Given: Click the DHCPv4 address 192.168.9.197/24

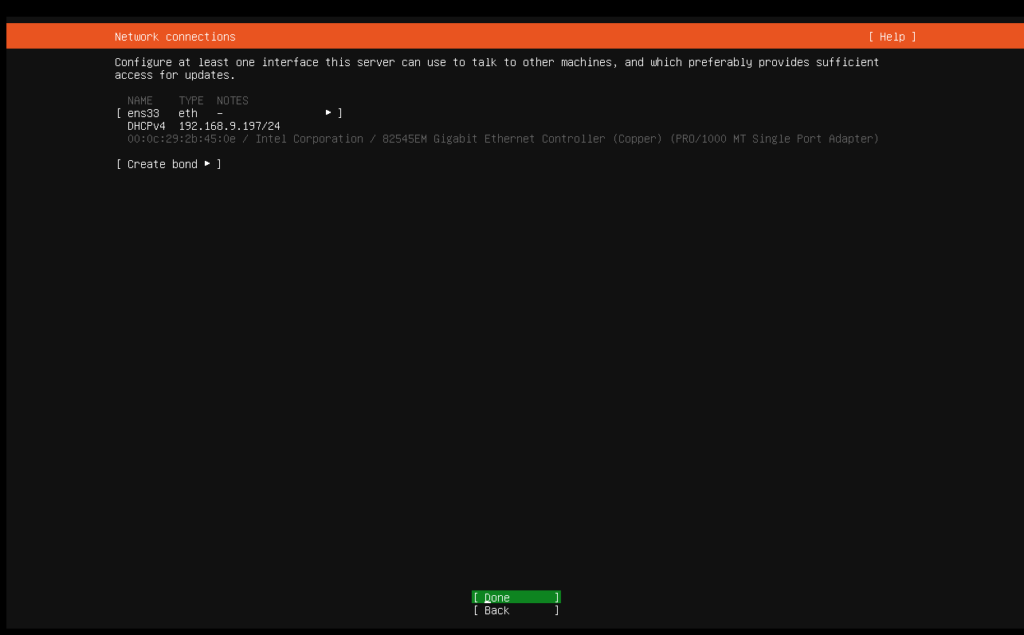Looking at the screenshot, I should (x=229, y=126).
